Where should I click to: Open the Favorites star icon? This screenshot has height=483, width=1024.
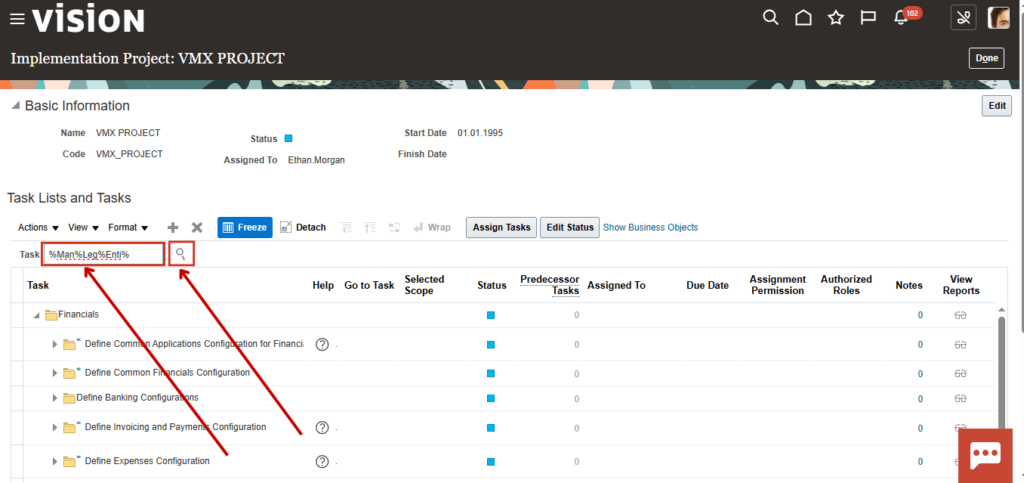pyautogui.click(x=836, y=18)
